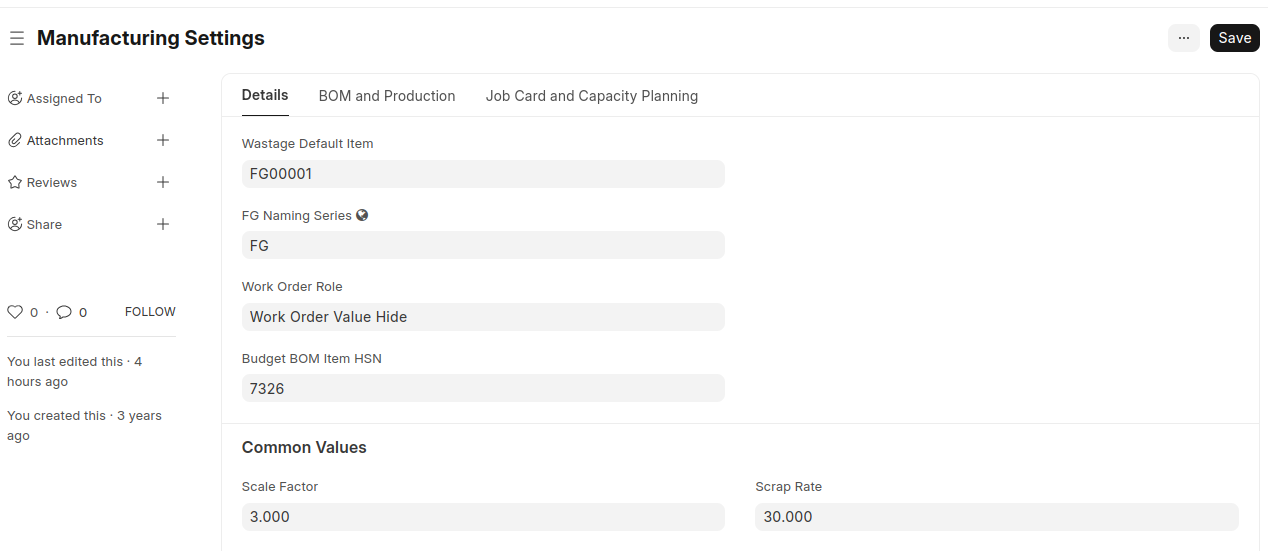Image resolution: width=1268 pixels, height=551 pixels.
Task: Click the plus icon next to Share
Action: tap(163, 224)
